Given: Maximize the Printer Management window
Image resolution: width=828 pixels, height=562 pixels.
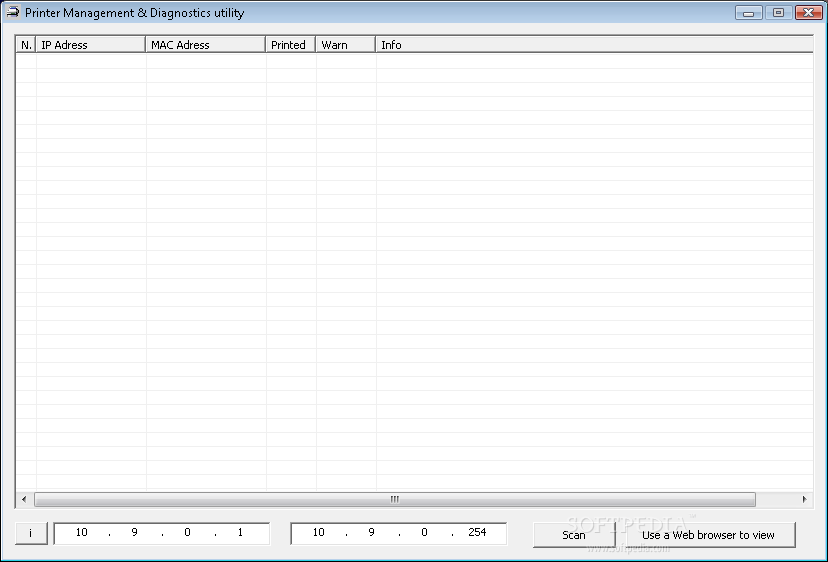Looking at the screenshot, I should 778,12.
